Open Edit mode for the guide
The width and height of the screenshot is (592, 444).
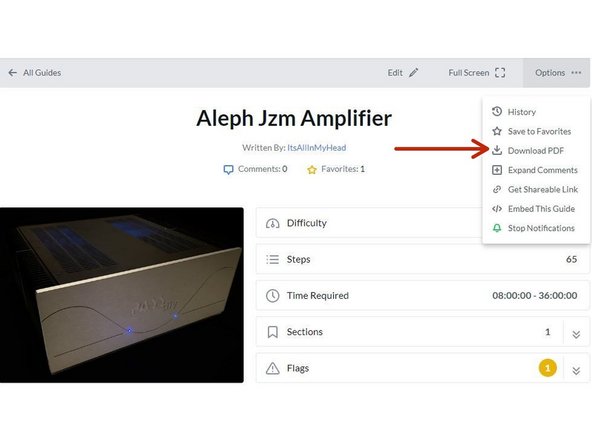tap(403, 72)
